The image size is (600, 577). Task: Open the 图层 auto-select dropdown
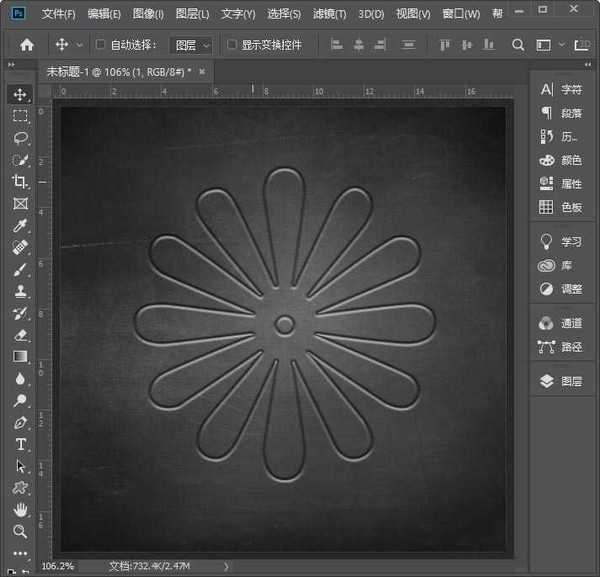tap(192, 45)
